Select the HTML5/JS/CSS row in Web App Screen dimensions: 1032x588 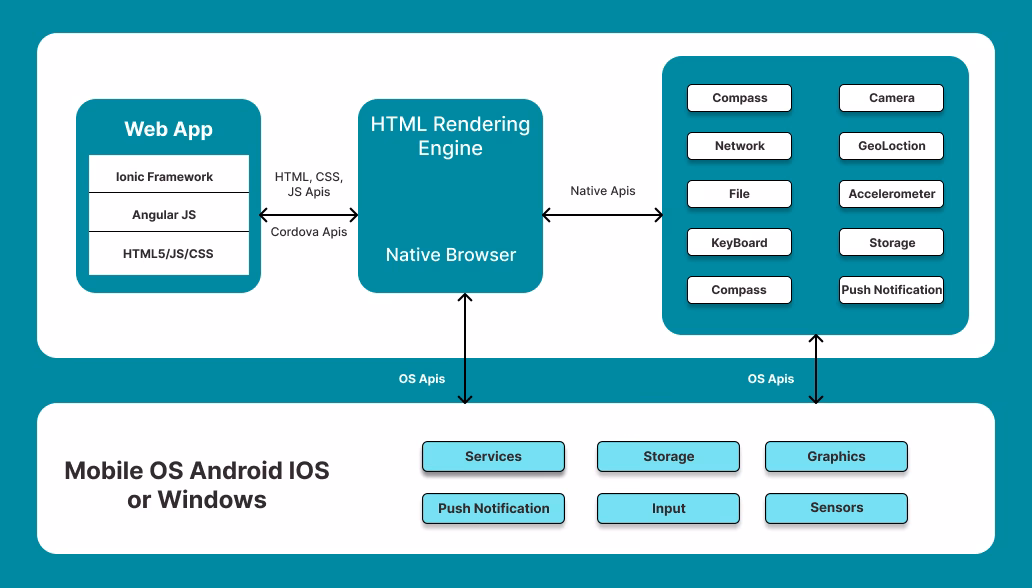(x=168, y=253)
